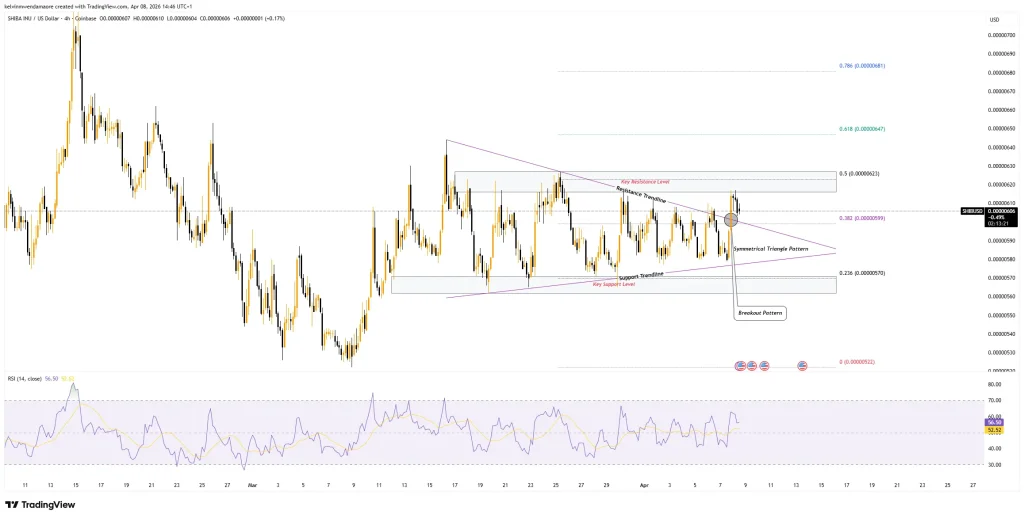Click the 0.618 (0.00000647) Fibonacci label

point(862,129)
